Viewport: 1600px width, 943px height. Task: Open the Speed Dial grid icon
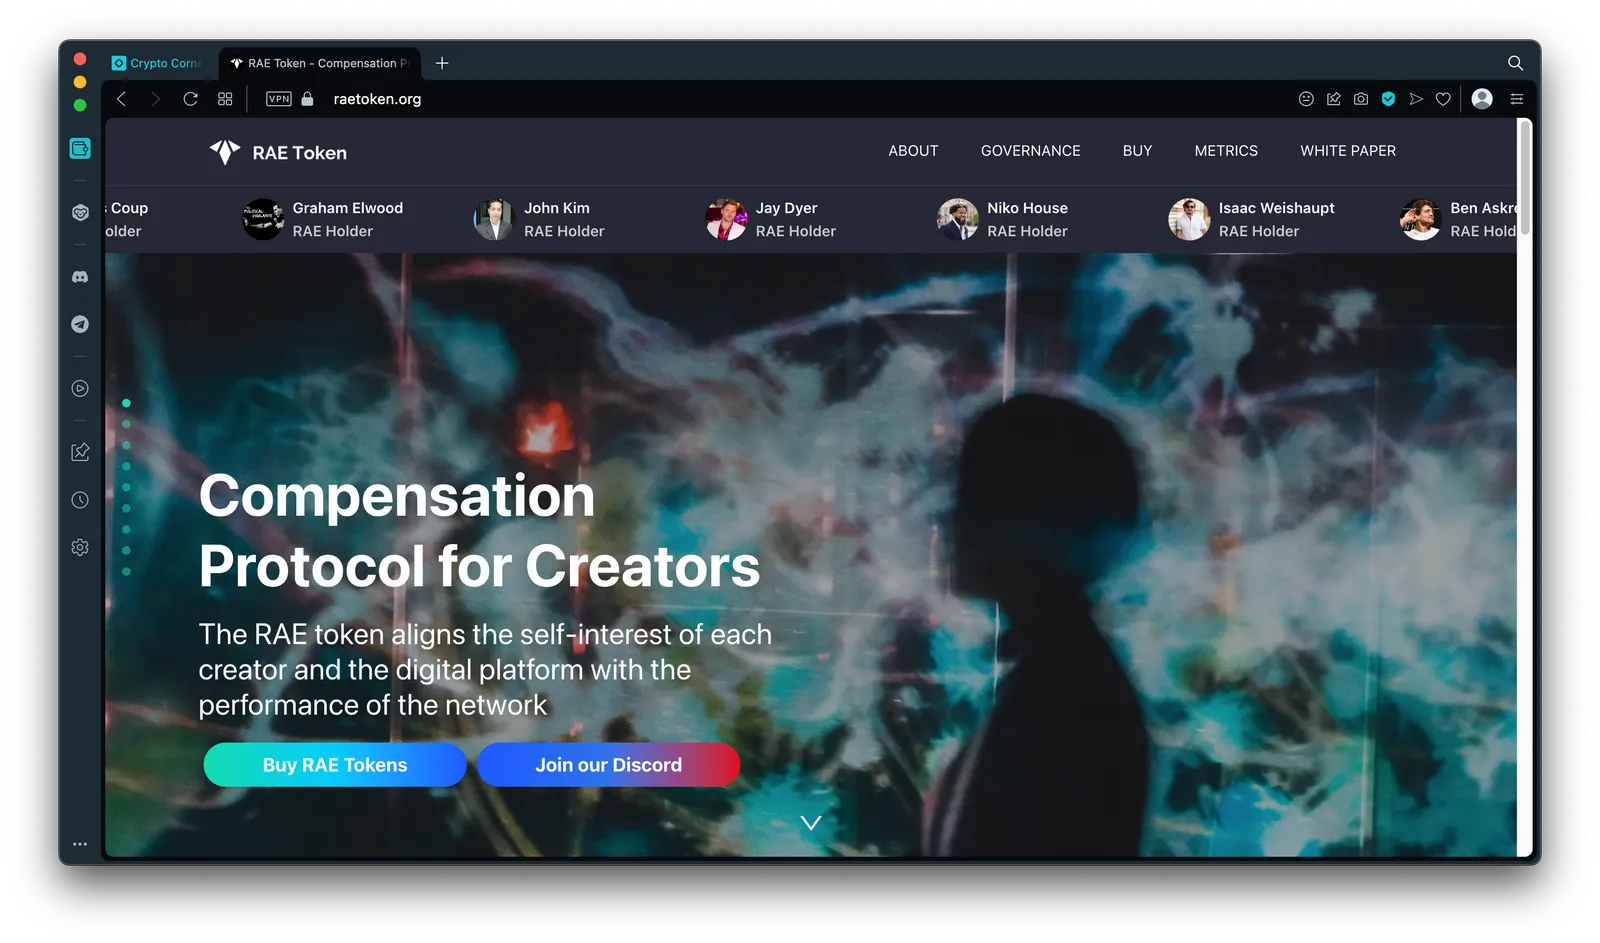tap(225, 99)
